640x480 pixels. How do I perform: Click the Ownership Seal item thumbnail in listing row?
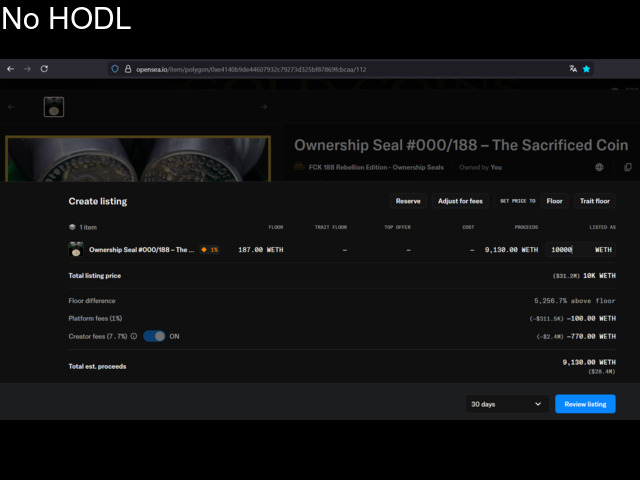[x=75, y=249]
